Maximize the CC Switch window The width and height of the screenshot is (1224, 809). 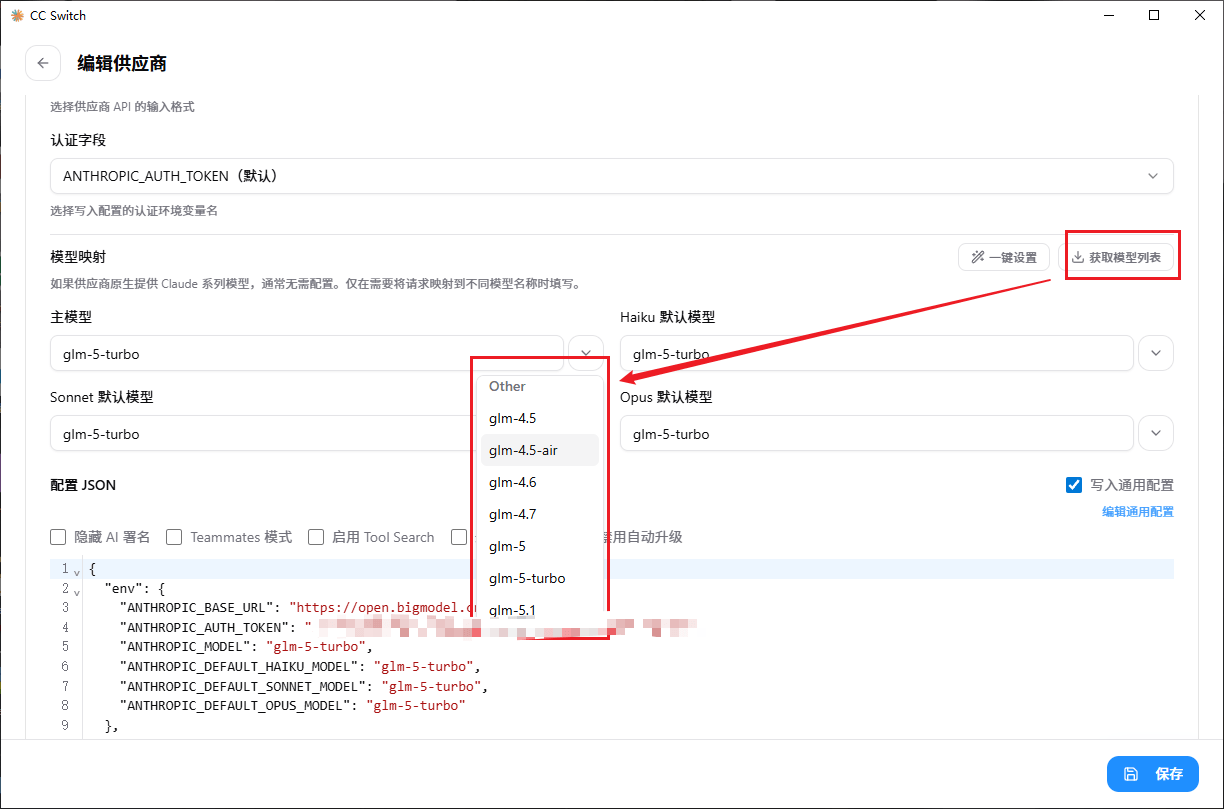pos(1154,15)
